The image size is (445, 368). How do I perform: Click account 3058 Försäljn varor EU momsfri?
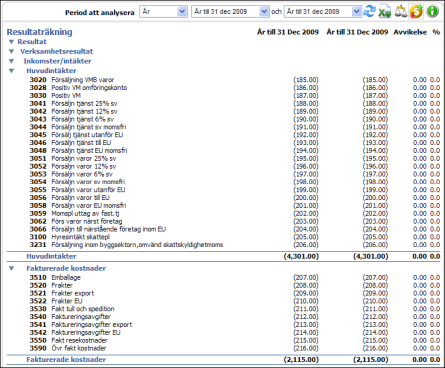[x=78, y=206]
